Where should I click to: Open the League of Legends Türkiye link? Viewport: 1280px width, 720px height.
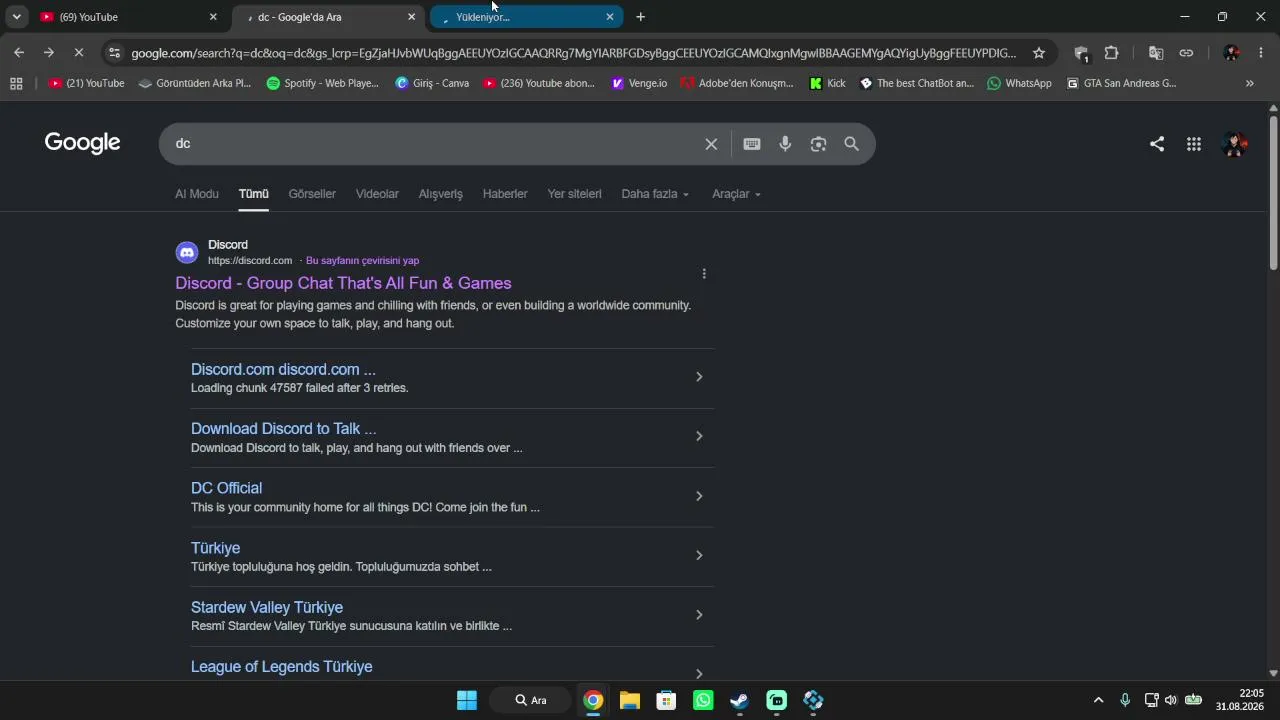pyautogui.click(x=281, y=667)
